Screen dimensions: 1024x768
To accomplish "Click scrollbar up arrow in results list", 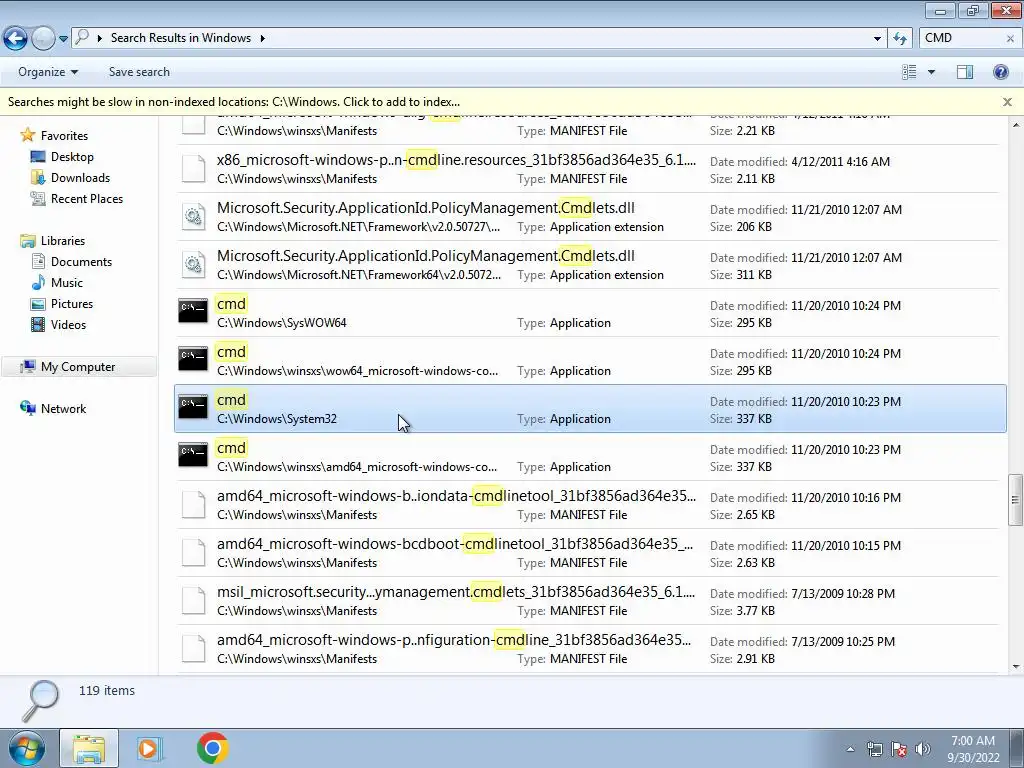I will click(1016, 124).
